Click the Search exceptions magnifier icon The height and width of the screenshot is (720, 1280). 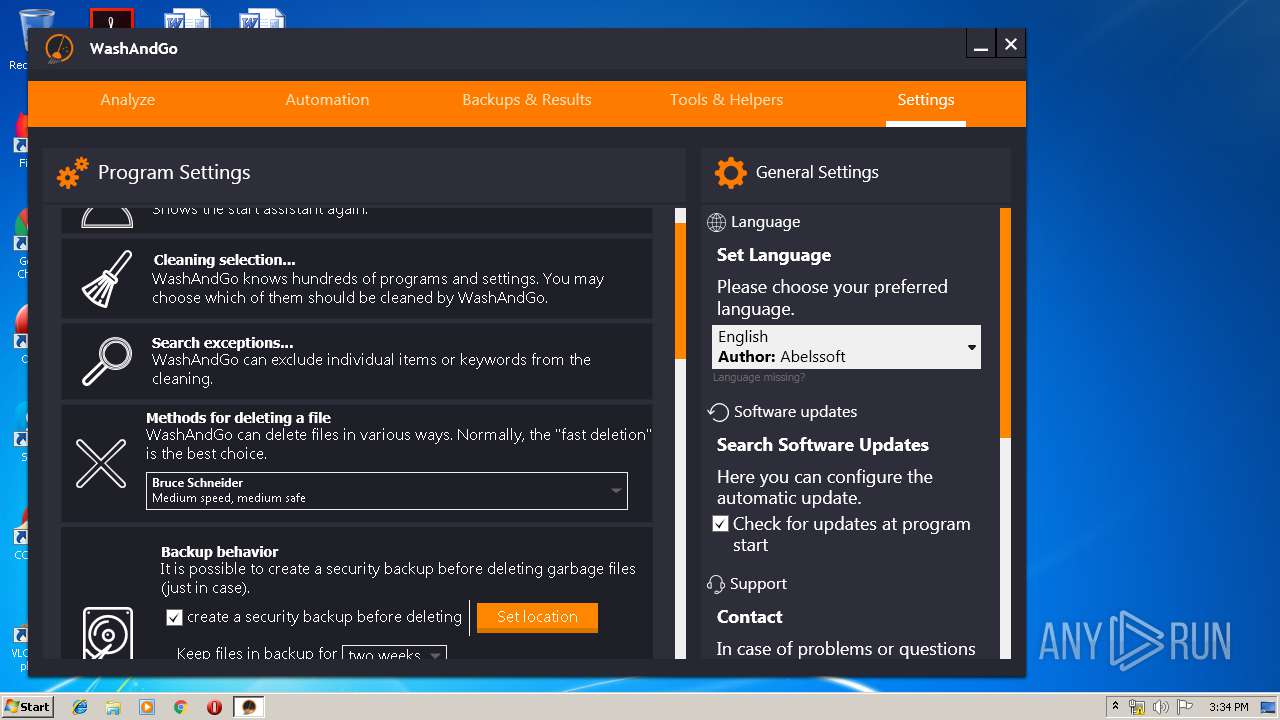107,361
